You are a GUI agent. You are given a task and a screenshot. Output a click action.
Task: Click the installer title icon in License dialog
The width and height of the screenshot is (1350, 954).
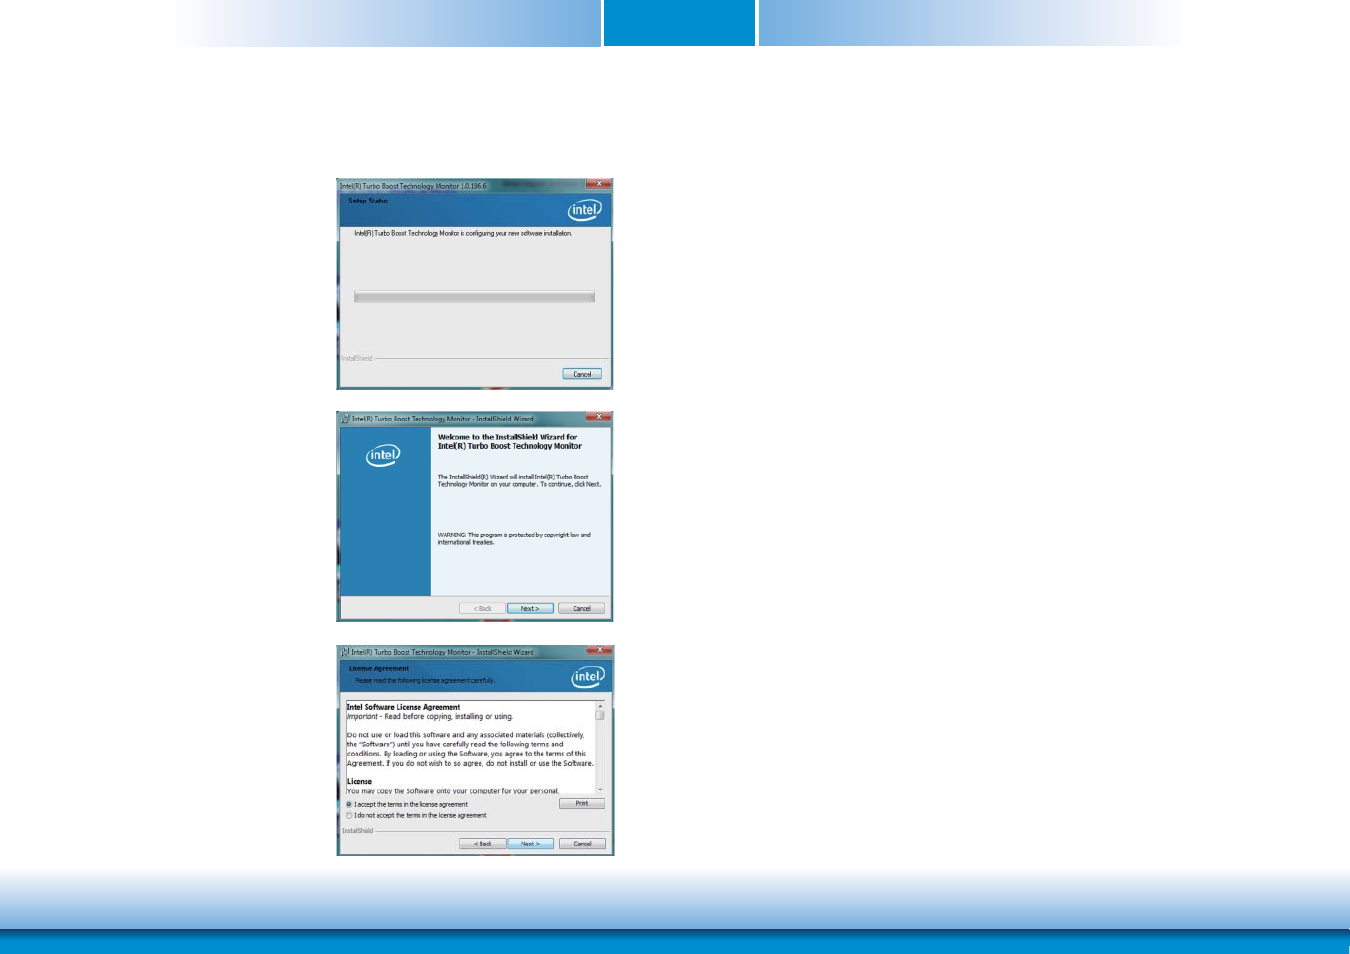(345, 651)
